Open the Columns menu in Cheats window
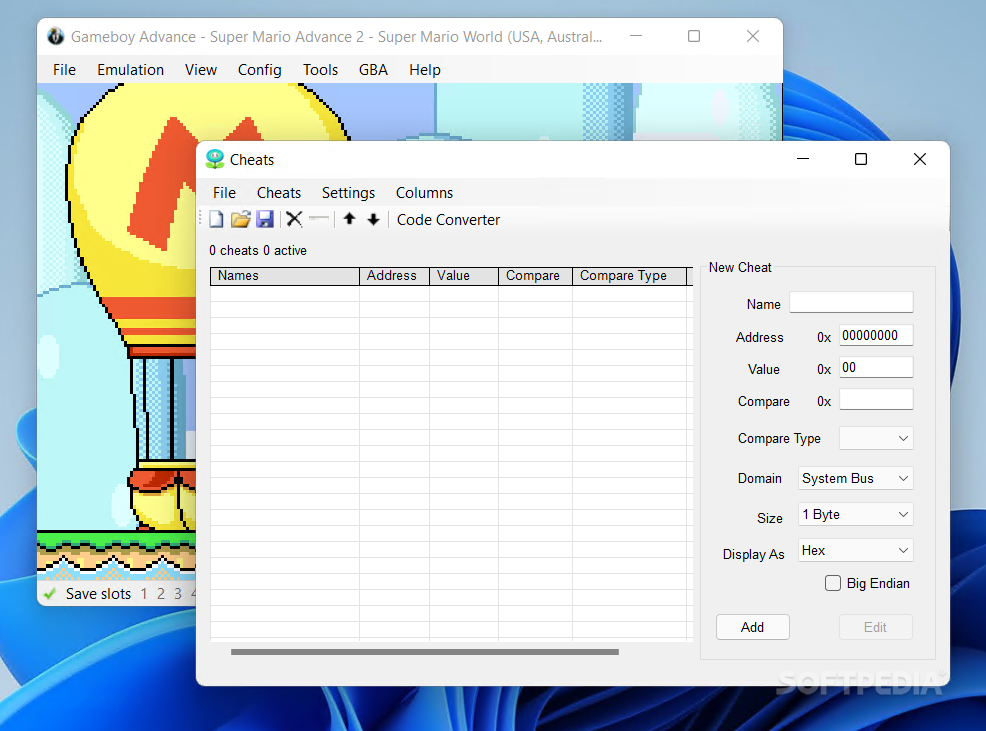This screenshot has height=731, width=986. [424, 193]
